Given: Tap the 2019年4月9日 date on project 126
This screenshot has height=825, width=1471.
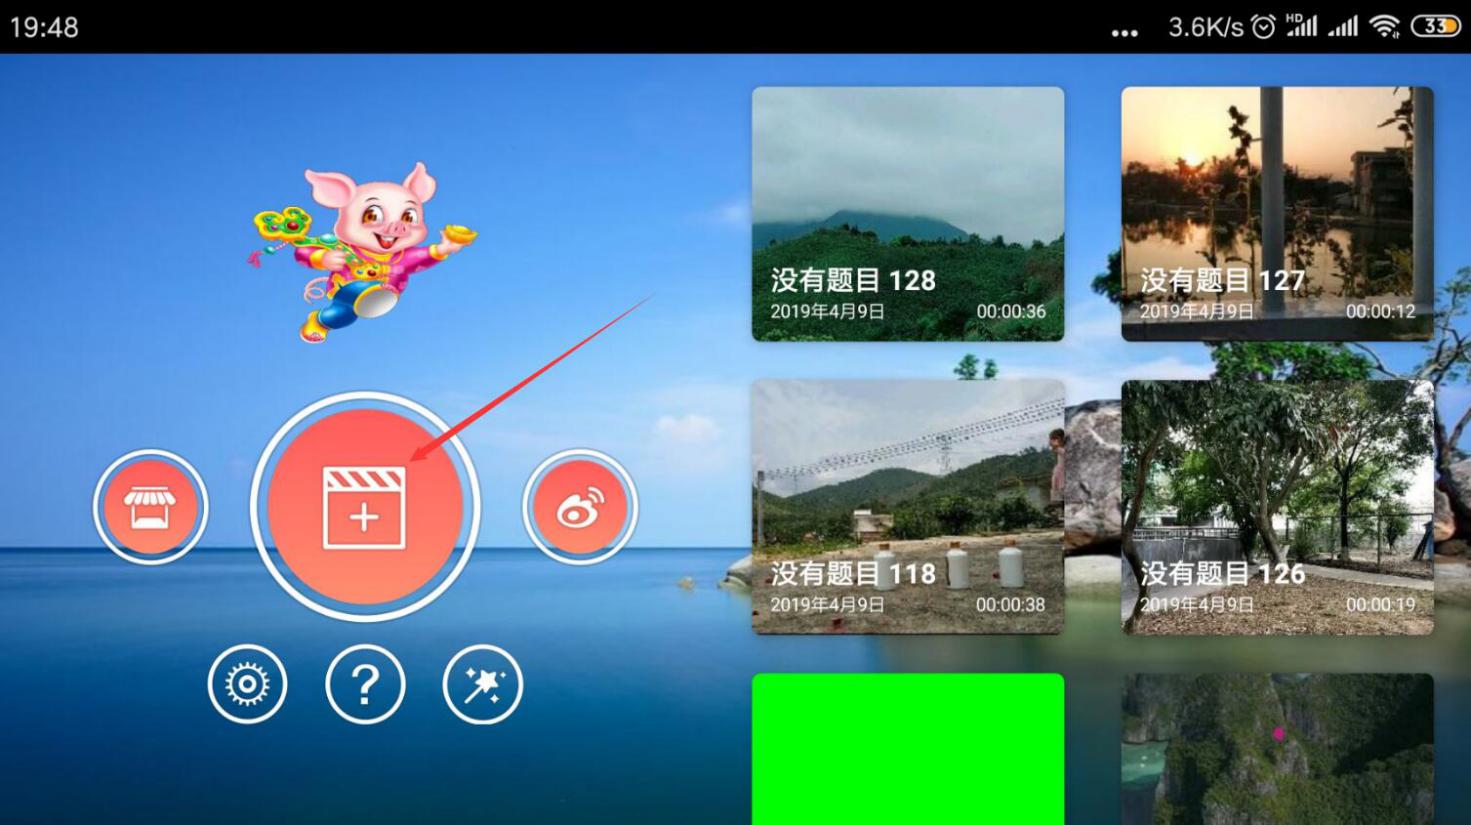Looking at the screenshot, I should (x=1196, y=605).
